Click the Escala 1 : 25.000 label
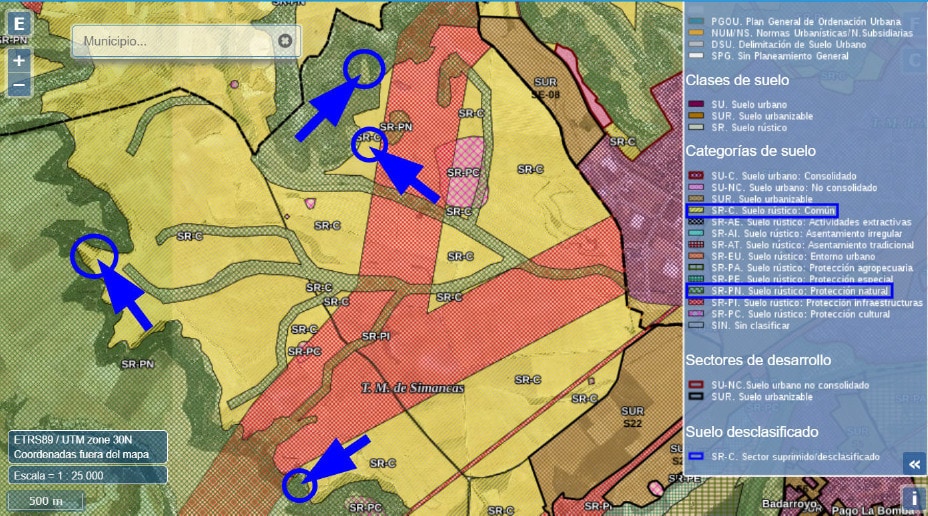 [x=60, y=476]
